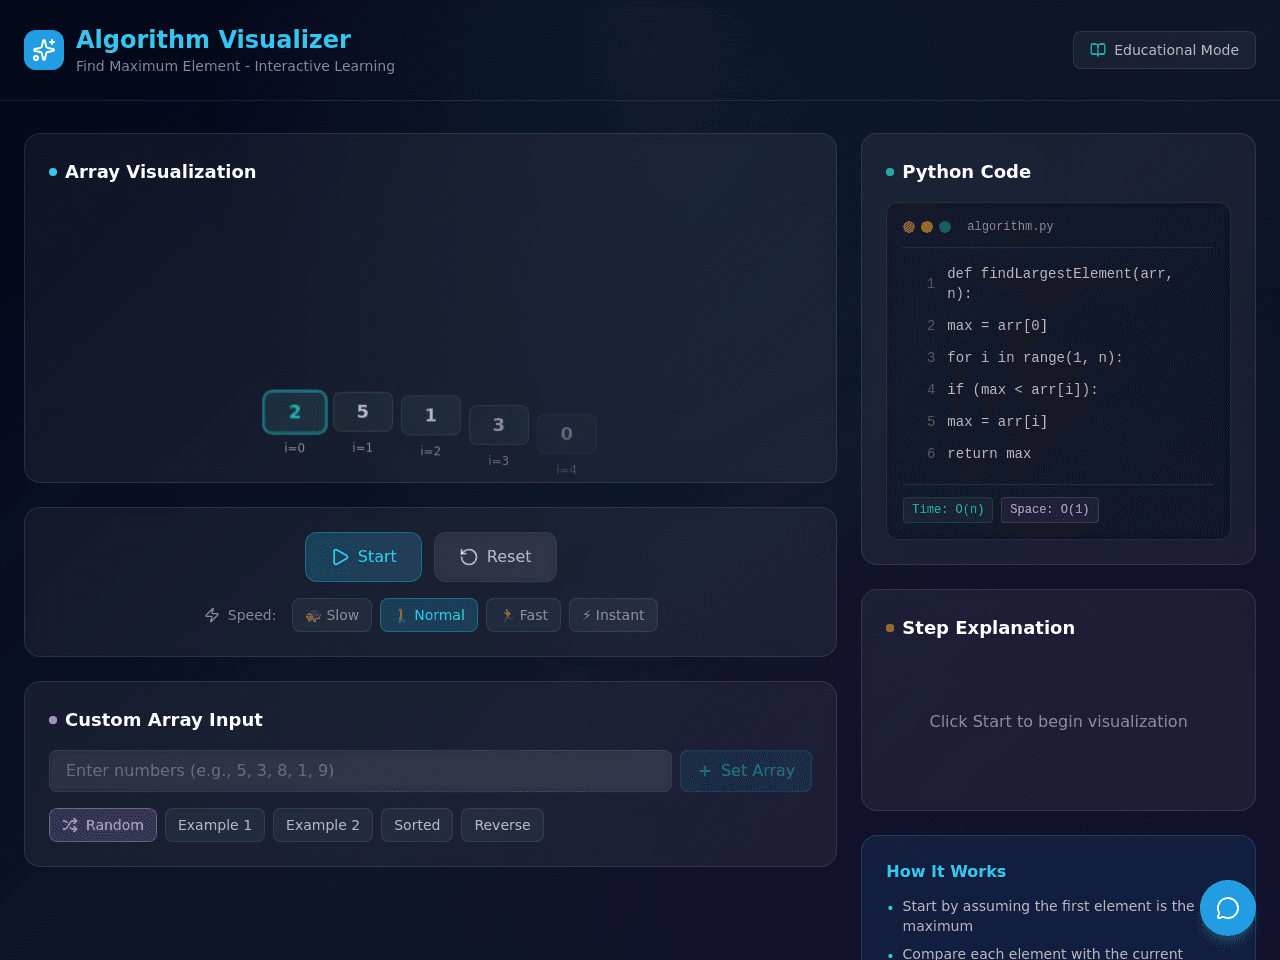Load the Sorted preset array
Screen dimensions: 1280x960
click(417, 825)
